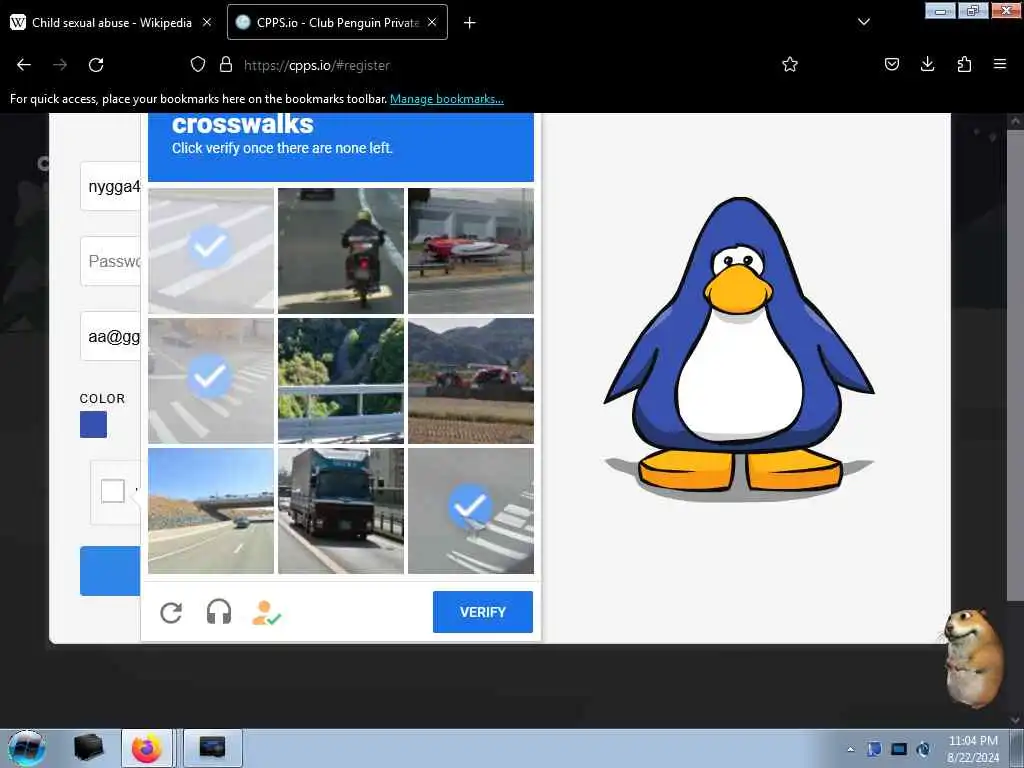Screen dimensions: 1024x768
Task: Select the red boat tile
Action: (471, 251)
